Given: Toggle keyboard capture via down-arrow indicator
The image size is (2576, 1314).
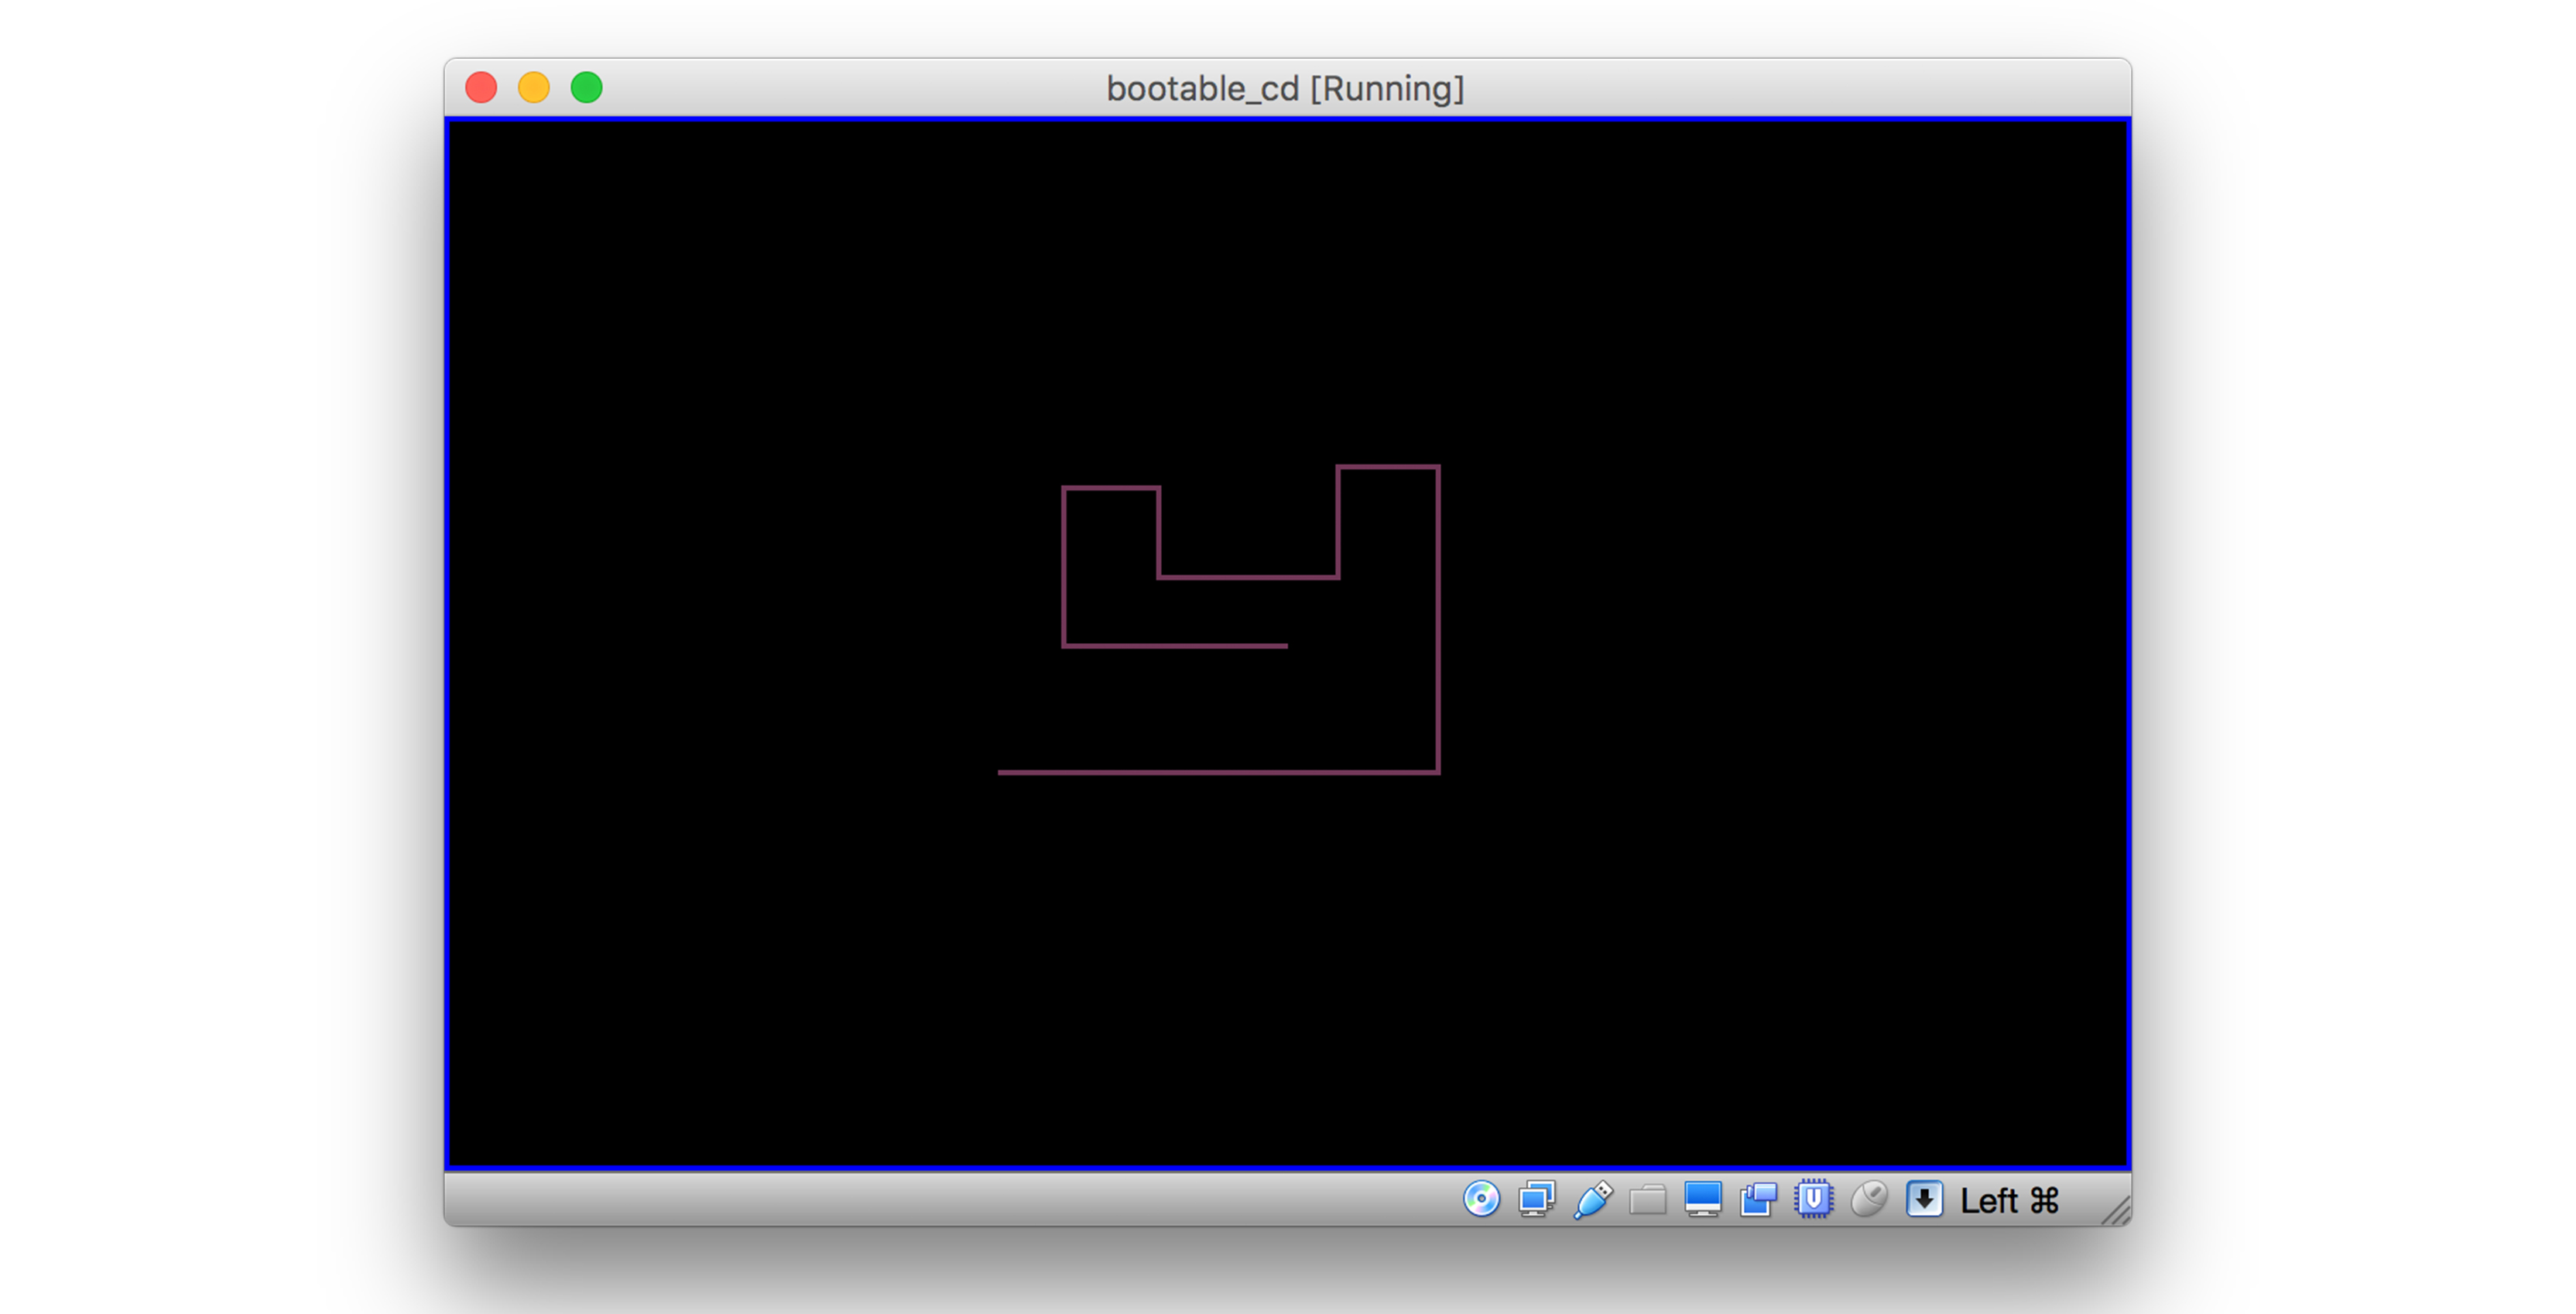Looking at the screenshot, I should [x=1925, y=1200].
